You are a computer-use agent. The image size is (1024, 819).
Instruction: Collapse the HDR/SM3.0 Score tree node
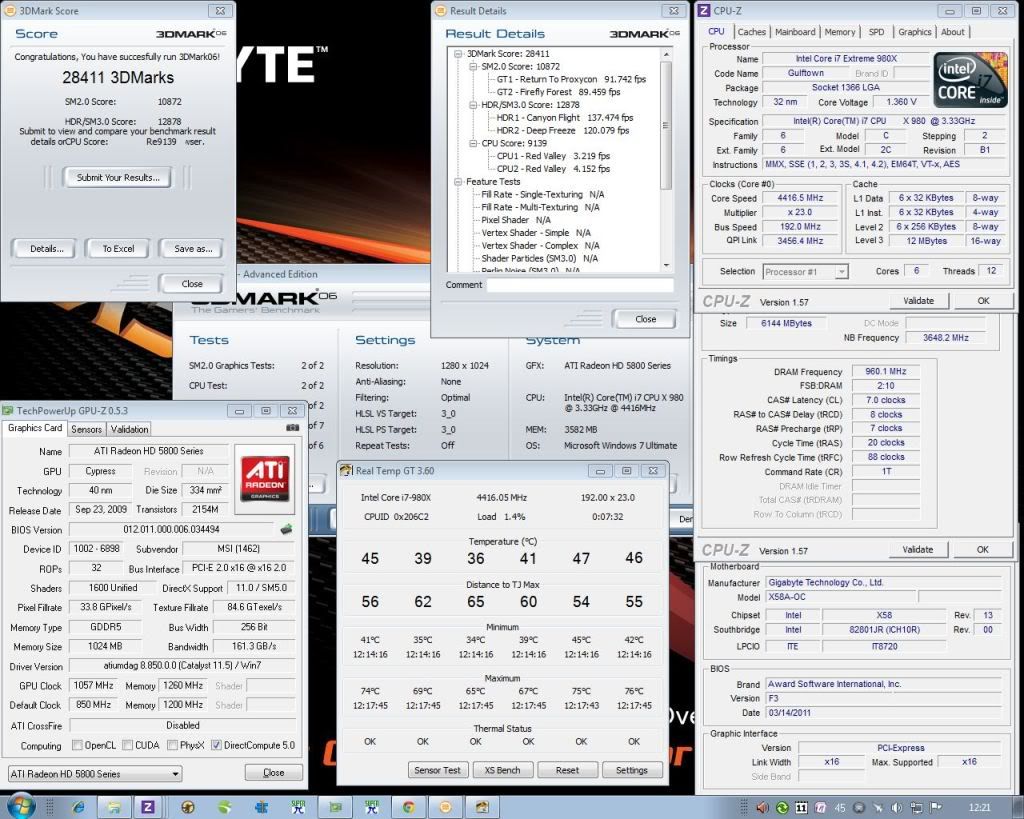click(x=473, y=104)
